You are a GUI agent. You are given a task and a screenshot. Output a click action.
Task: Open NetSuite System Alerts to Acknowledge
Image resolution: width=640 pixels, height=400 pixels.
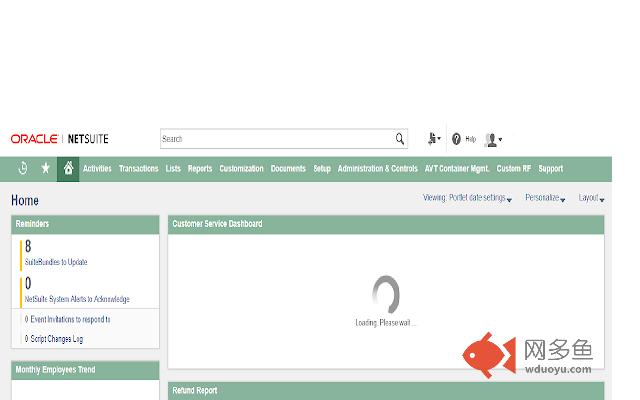click(x=77, y=299)
